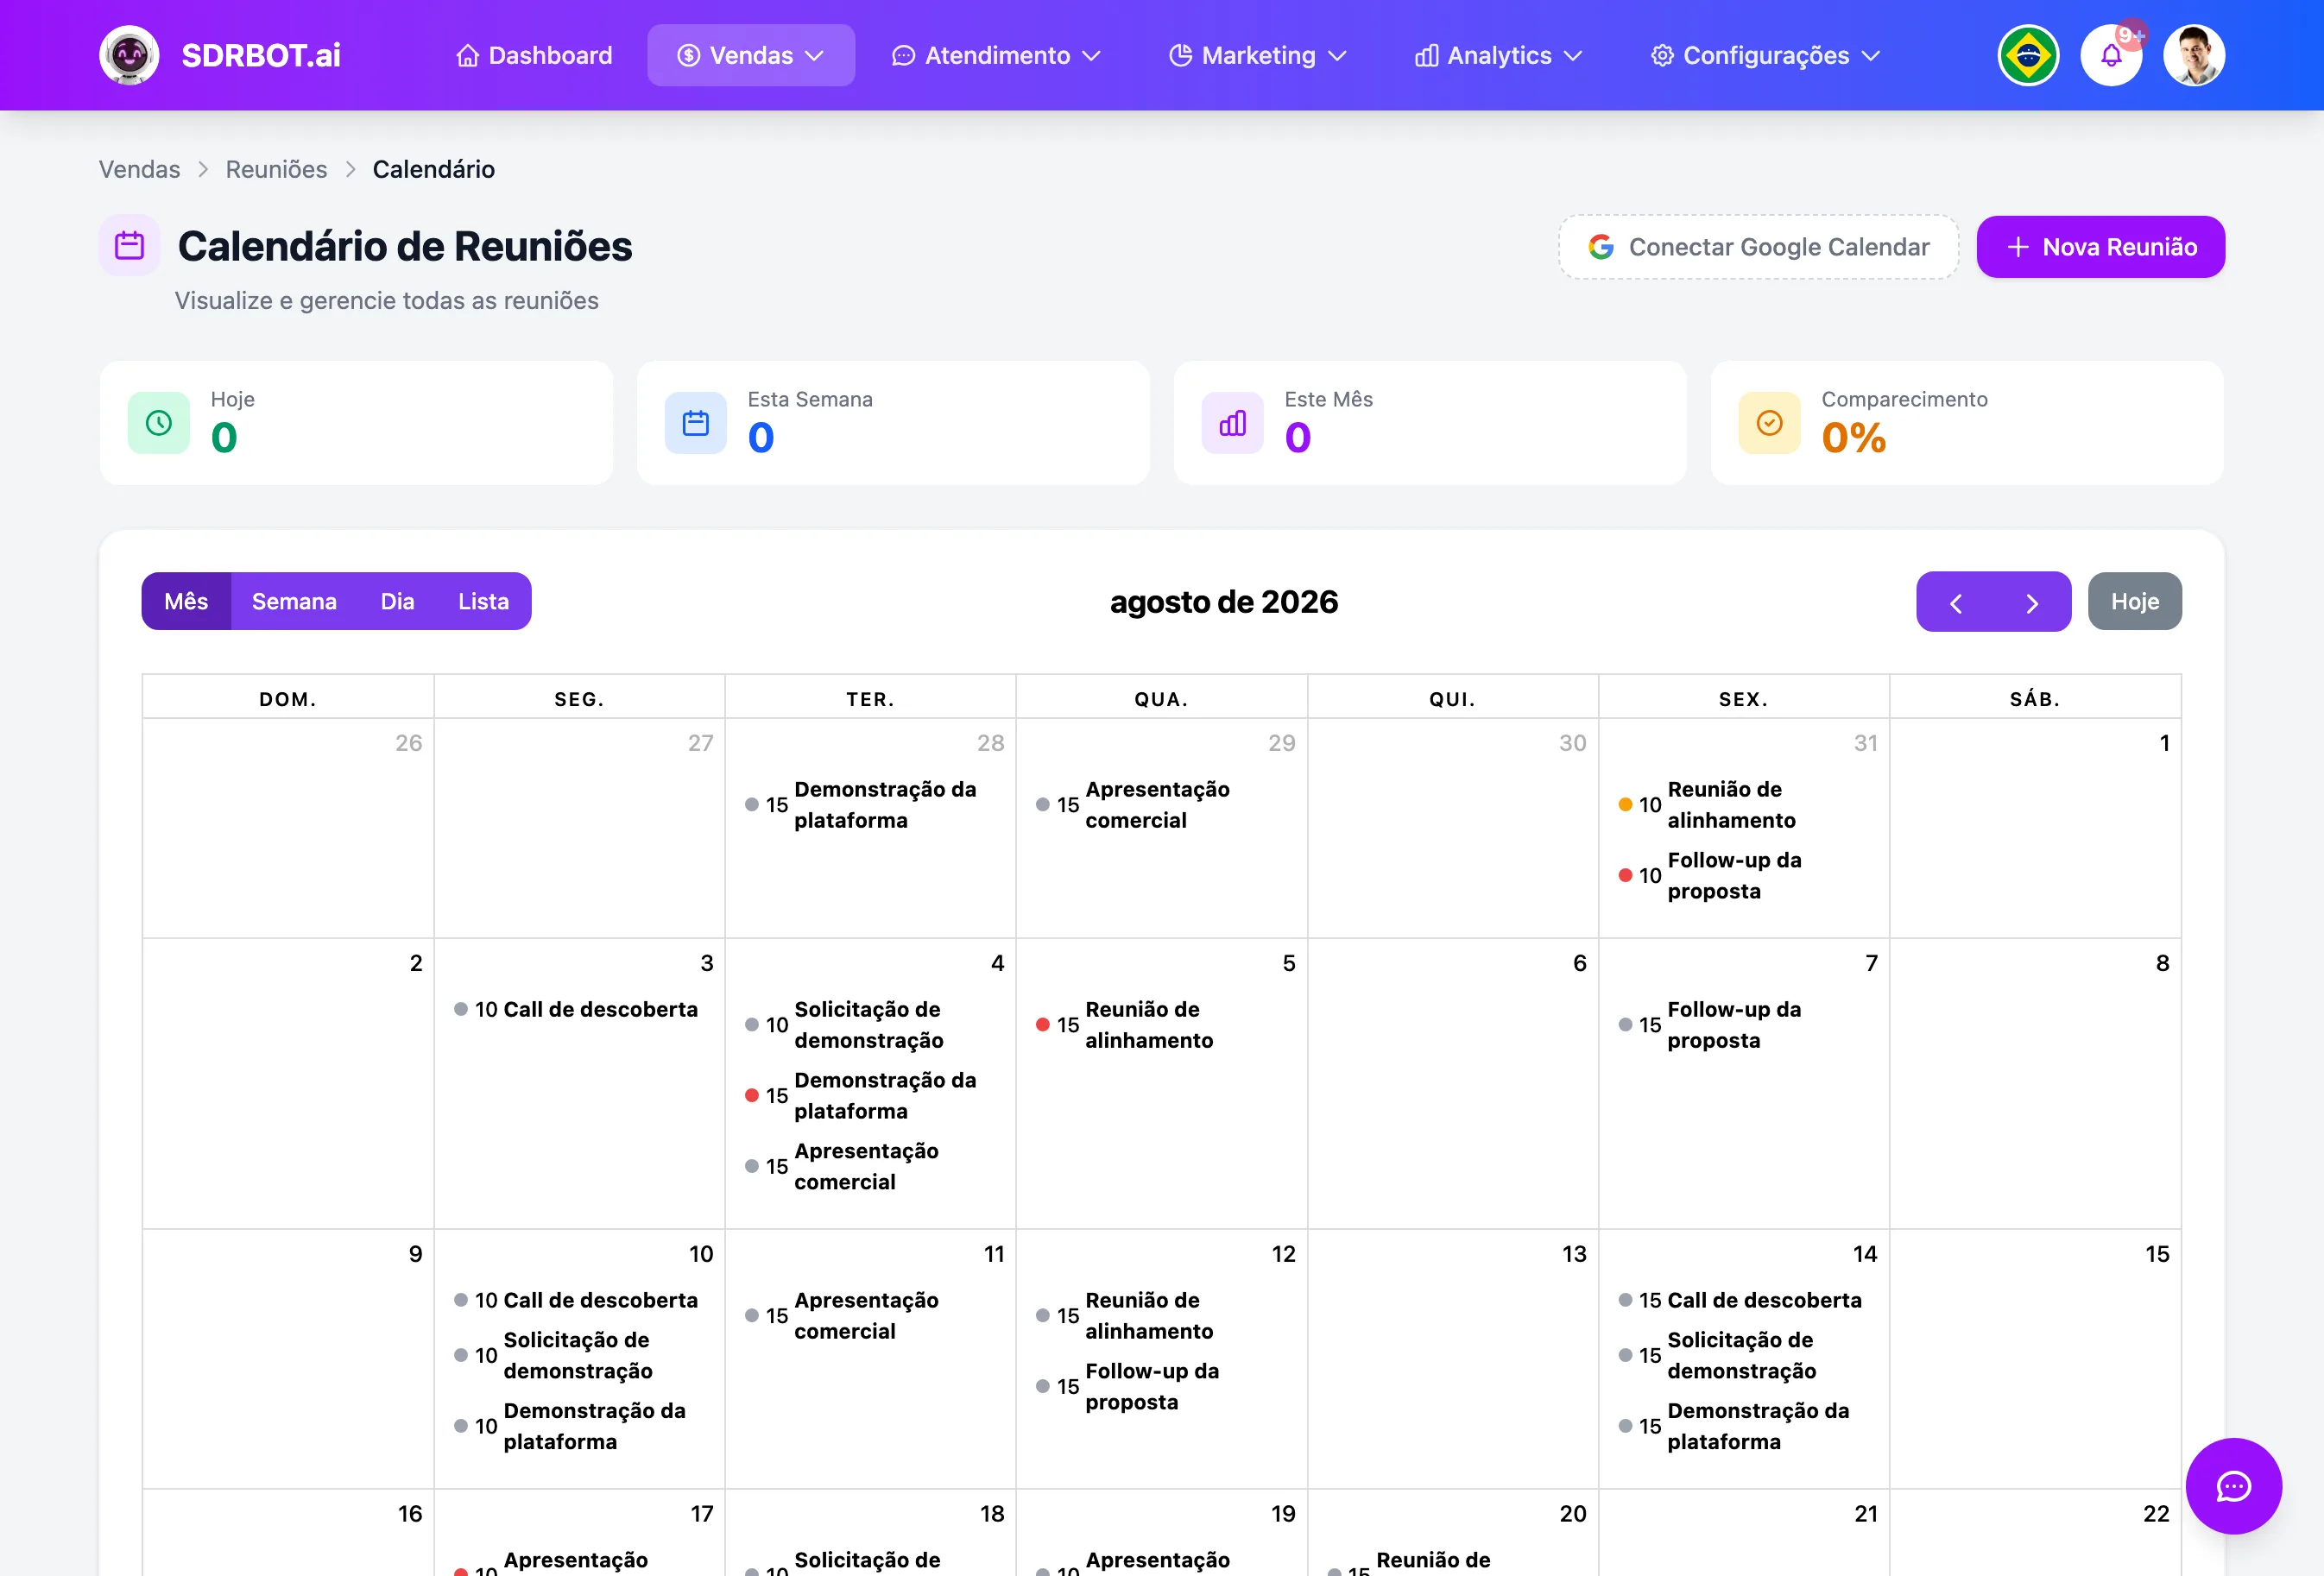Open Follow-up da proposta event on day 7
Image resolution: width=2324 pixels, height=1576 pixels.
coord(1743,1025)
